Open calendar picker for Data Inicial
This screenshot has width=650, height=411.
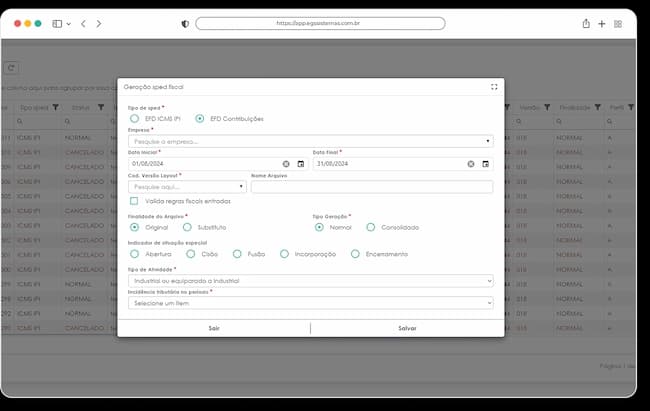click(x=301, y=164)
